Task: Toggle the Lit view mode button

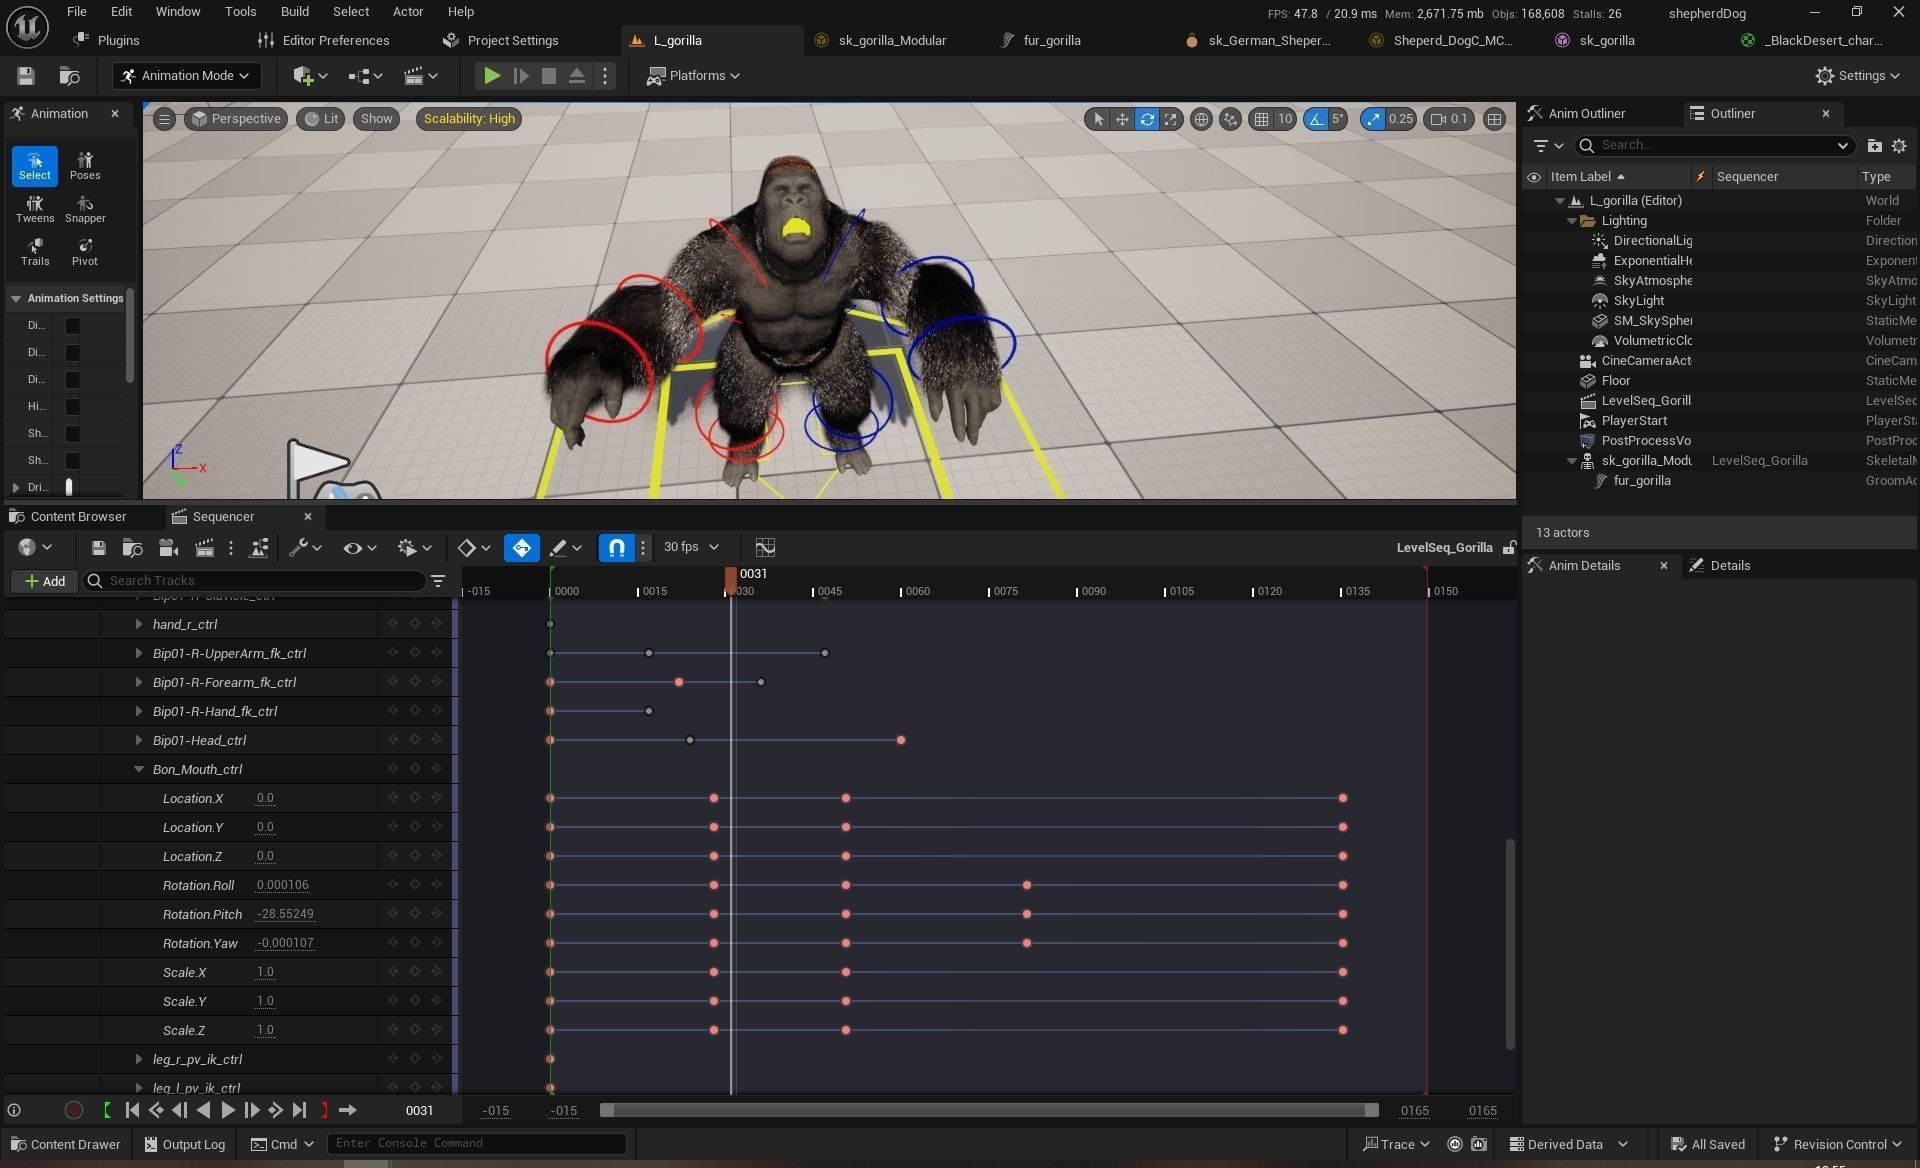Action: tap(321, 118)
